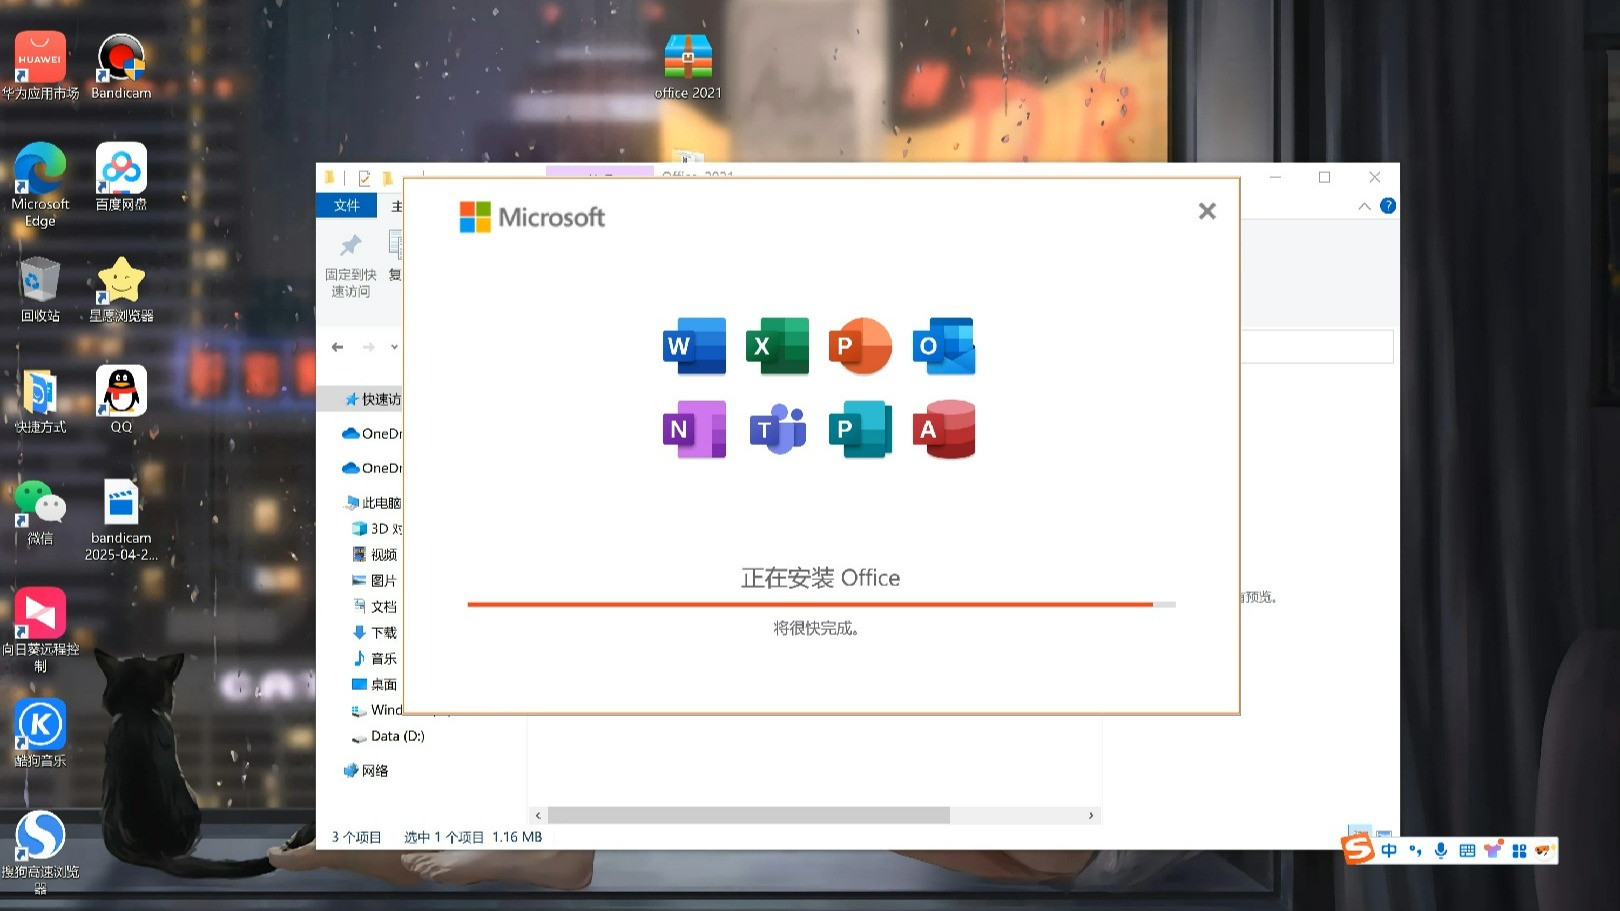1620x911 pixels.
Task: Click the Sogou input method logo
Action: 1358,850
